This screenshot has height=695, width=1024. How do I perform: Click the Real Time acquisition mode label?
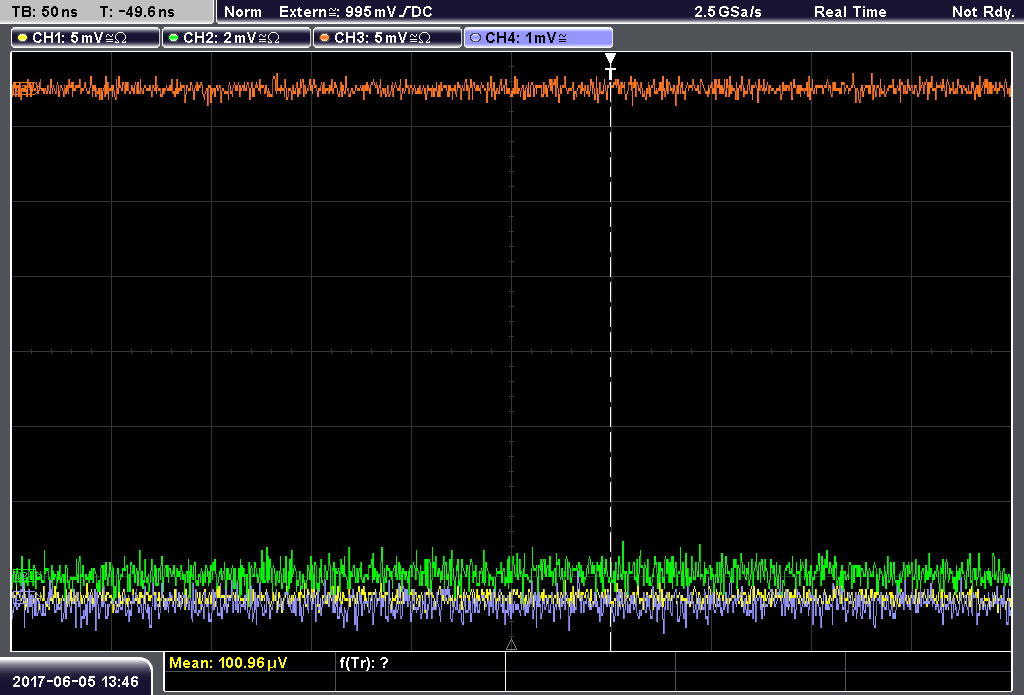pos(850,12)
